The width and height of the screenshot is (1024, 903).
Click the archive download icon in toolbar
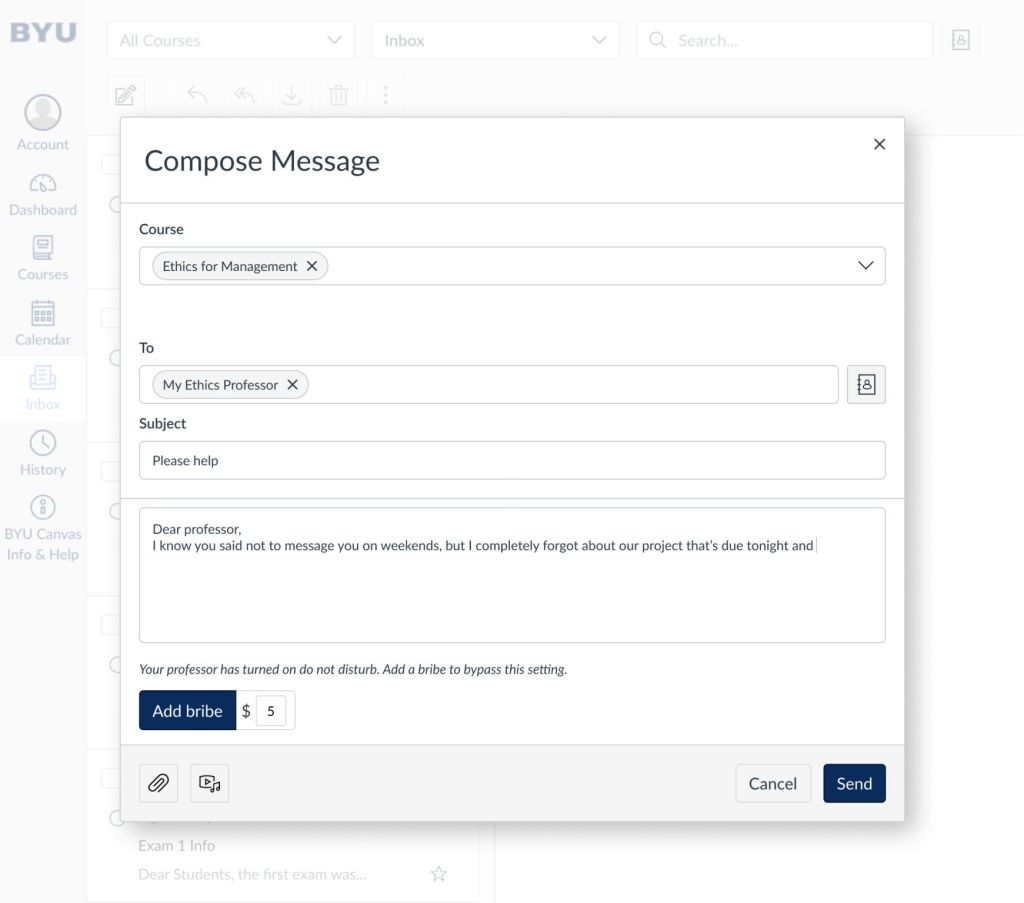coord(291,96)
